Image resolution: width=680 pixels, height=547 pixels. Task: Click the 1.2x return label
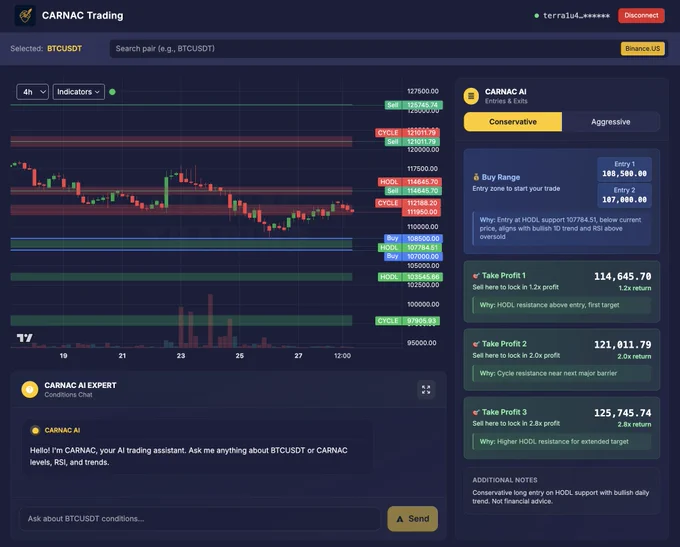(x=634, y=288)
